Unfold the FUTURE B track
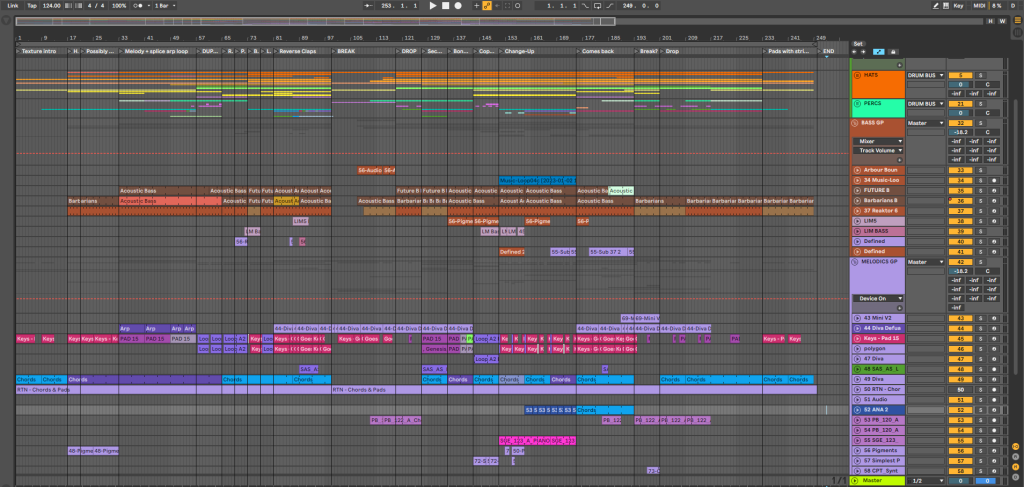This screenshot has height=487, width=1024. click(x=857, y=191)
